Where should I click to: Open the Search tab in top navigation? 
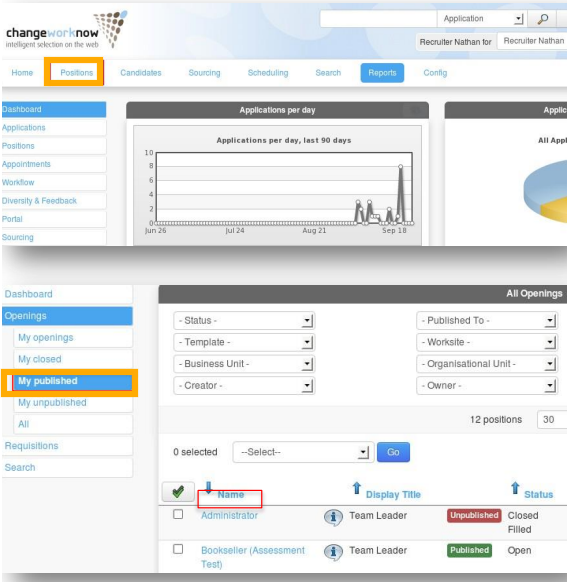click(x=328, y=73)
